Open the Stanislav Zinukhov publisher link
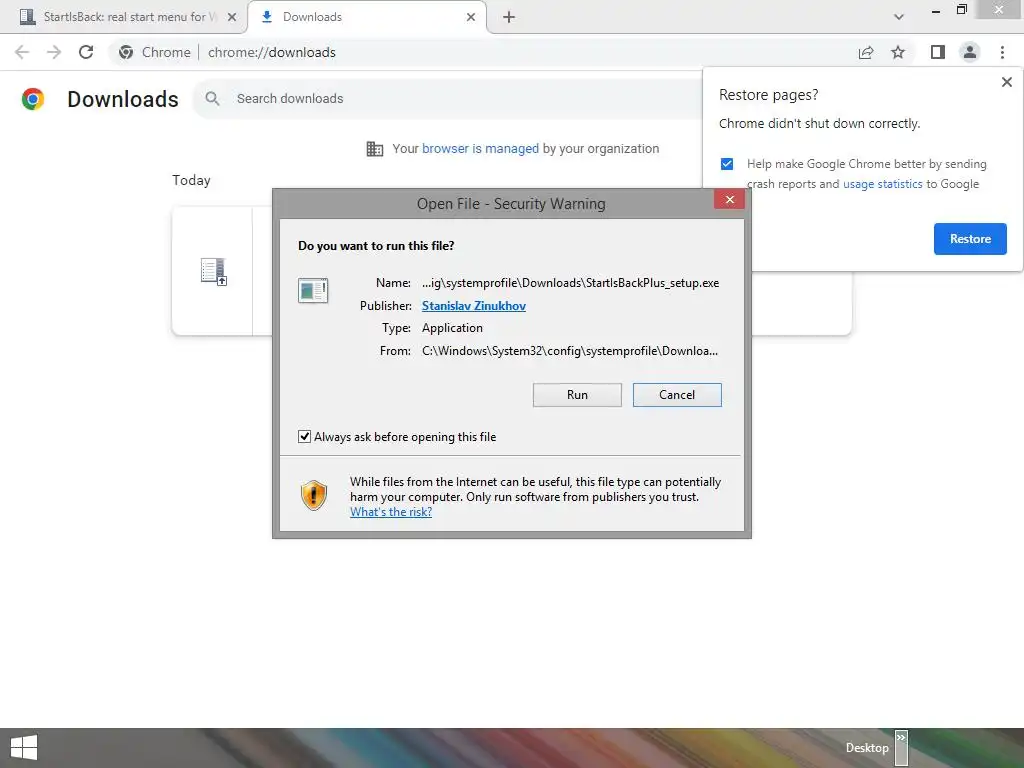This screenshot has height=768, width=1024. tap(473, 306)
